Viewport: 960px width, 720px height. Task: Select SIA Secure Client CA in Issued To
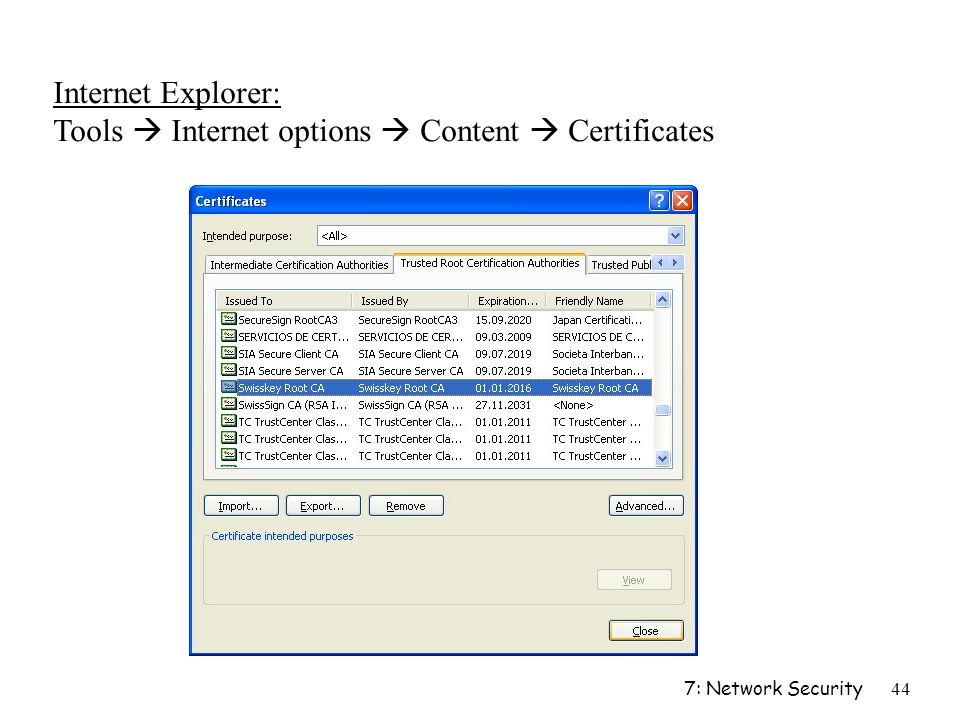click(x=288, y=354)
